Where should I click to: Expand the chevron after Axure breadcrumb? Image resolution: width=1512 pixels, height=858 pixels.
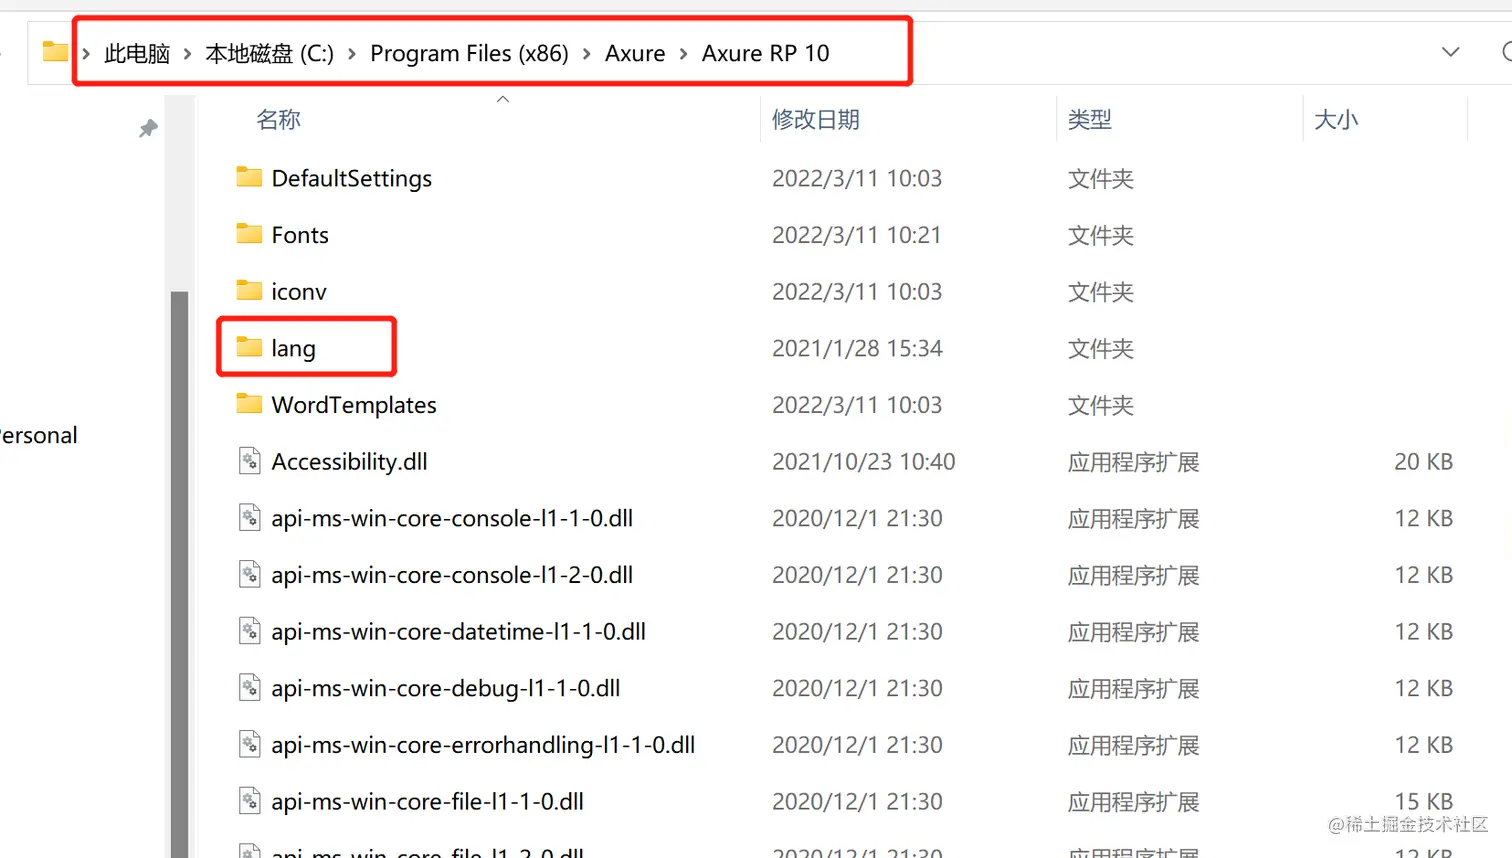[x=684, y=53]
